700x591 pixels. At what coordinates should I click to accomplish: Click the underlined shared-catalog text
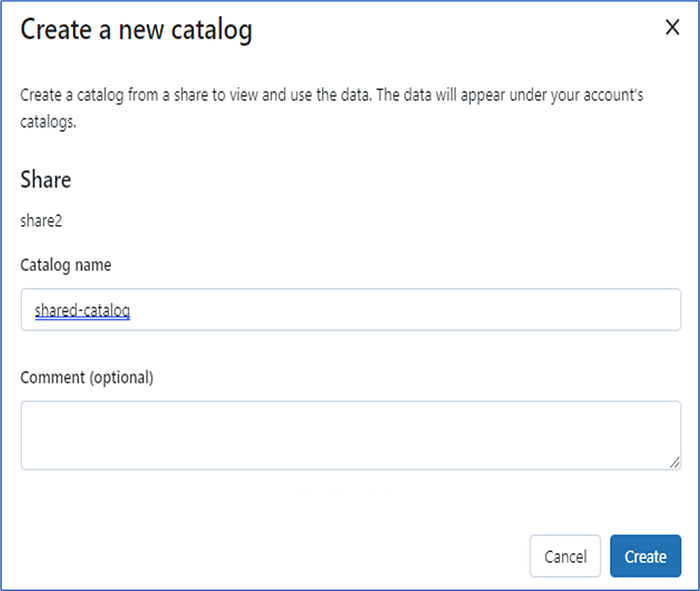coord(83,311)
